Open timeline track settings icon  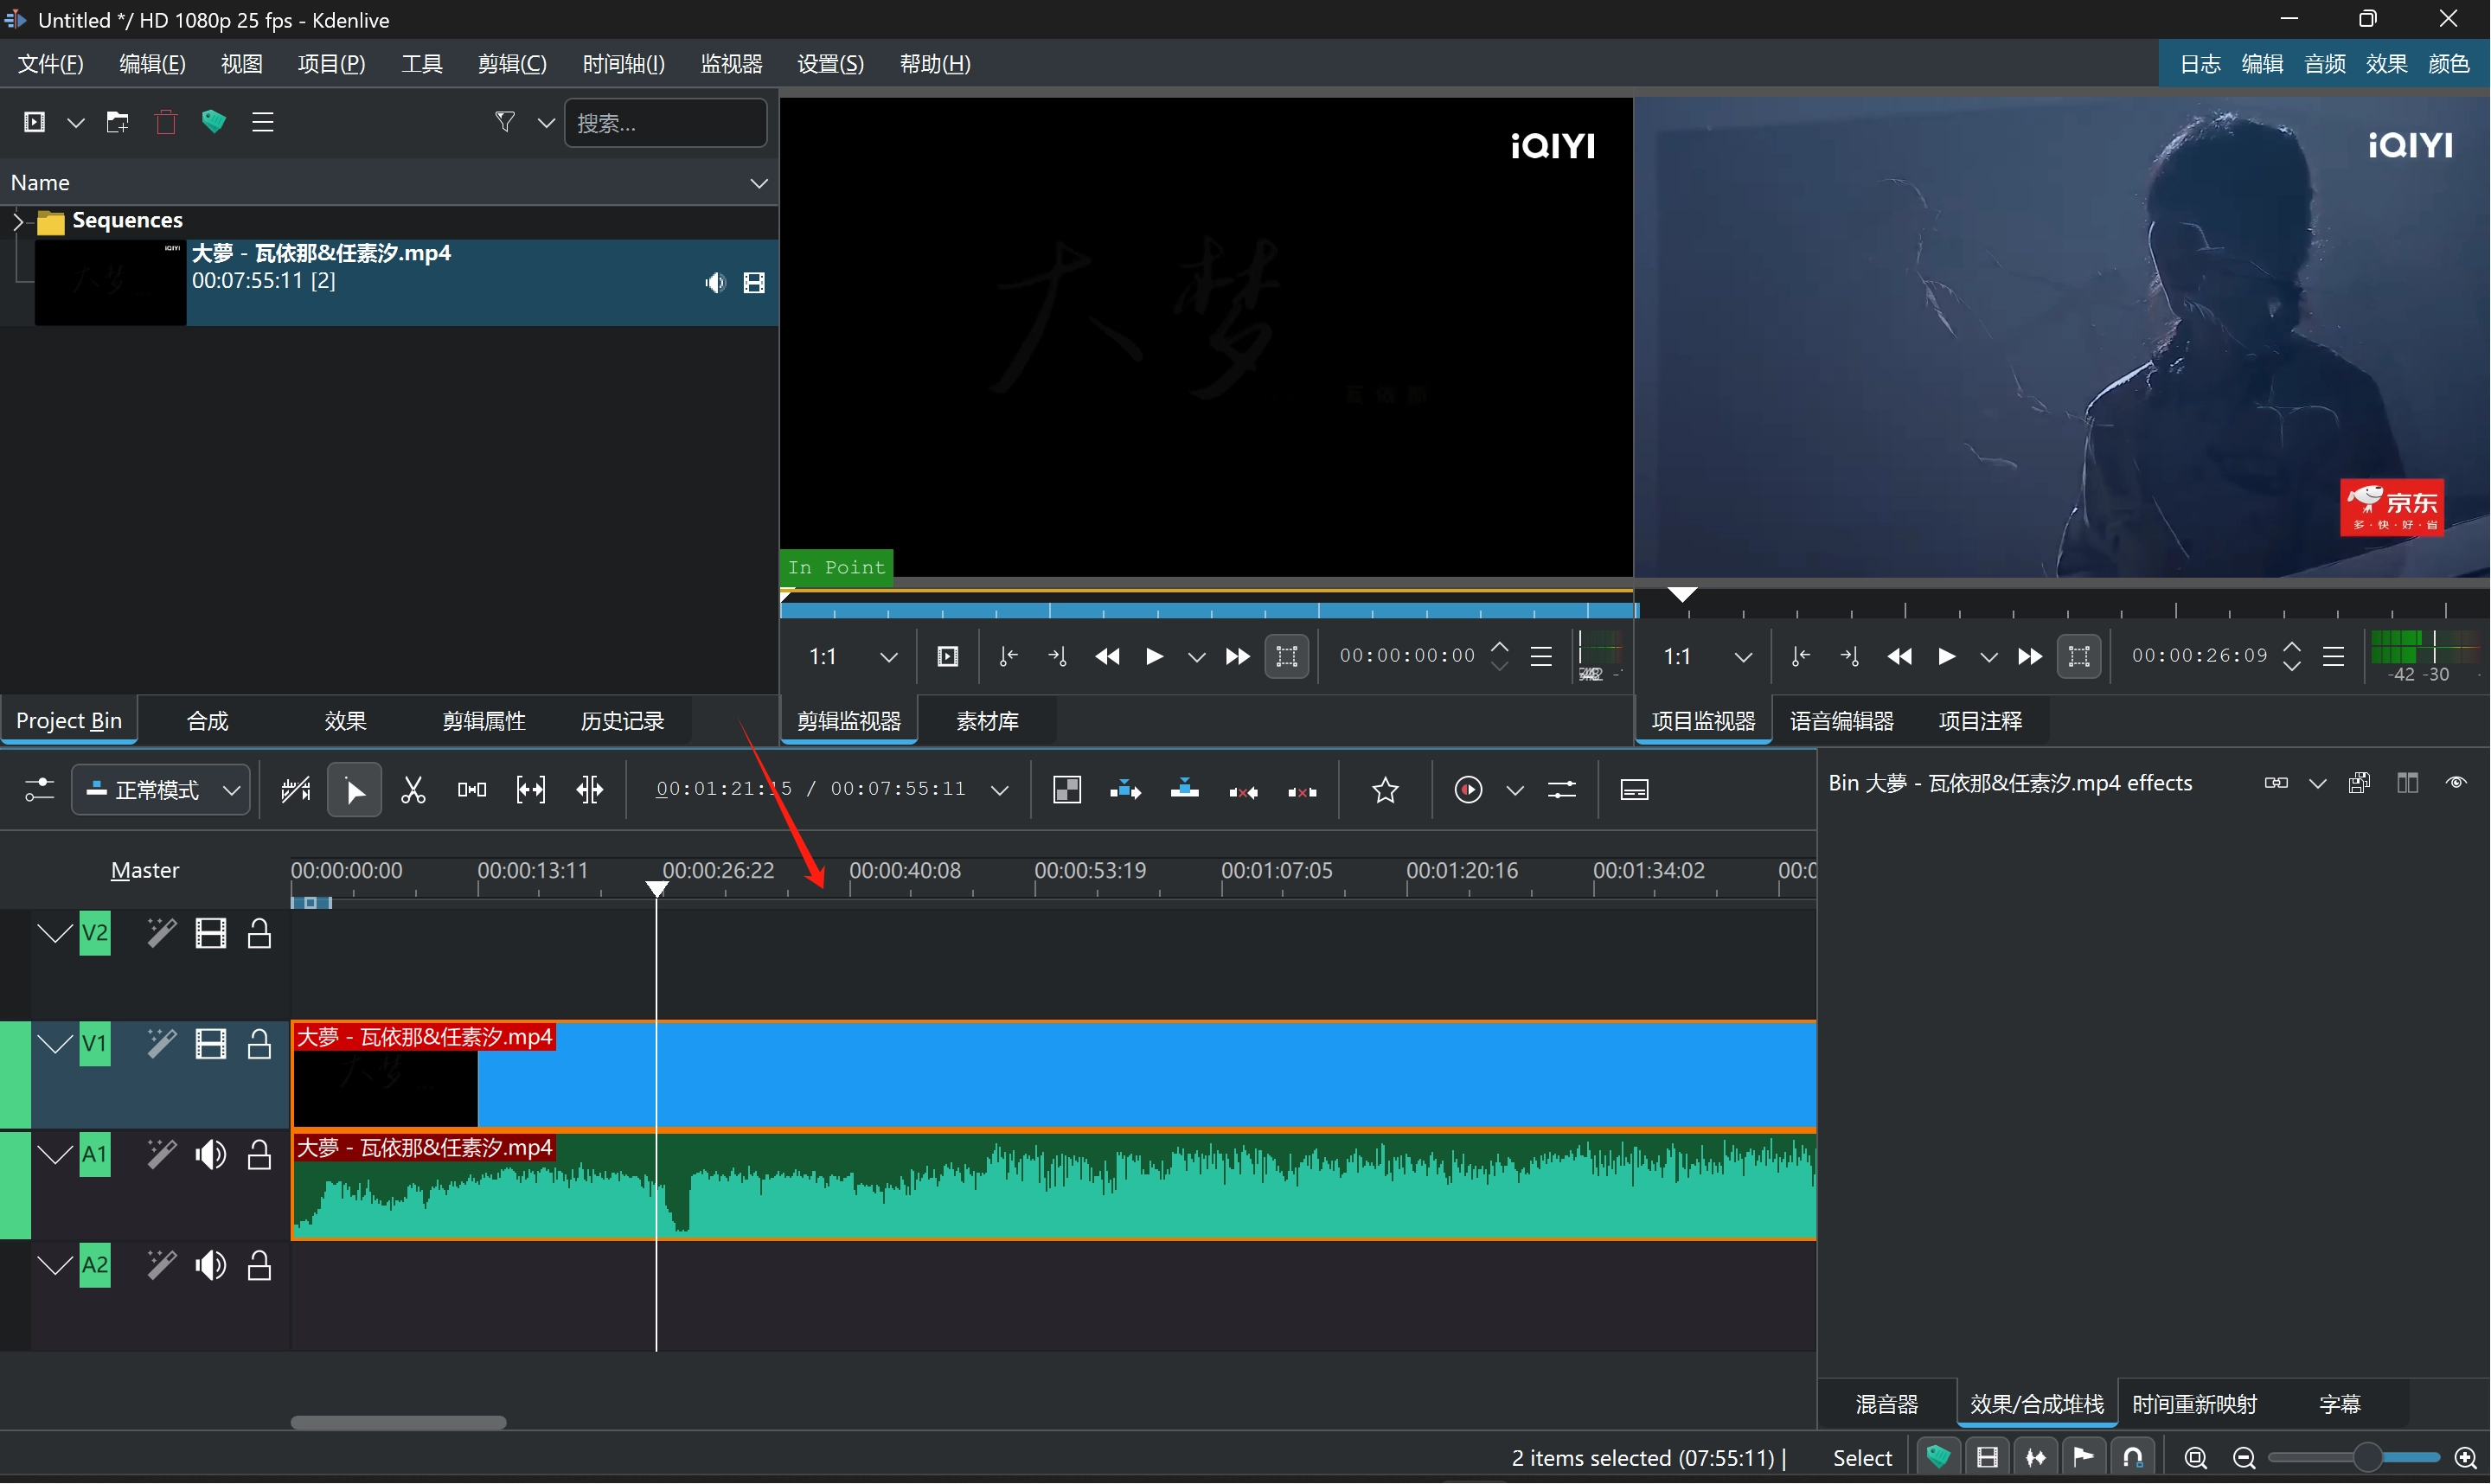click(39, 791)
